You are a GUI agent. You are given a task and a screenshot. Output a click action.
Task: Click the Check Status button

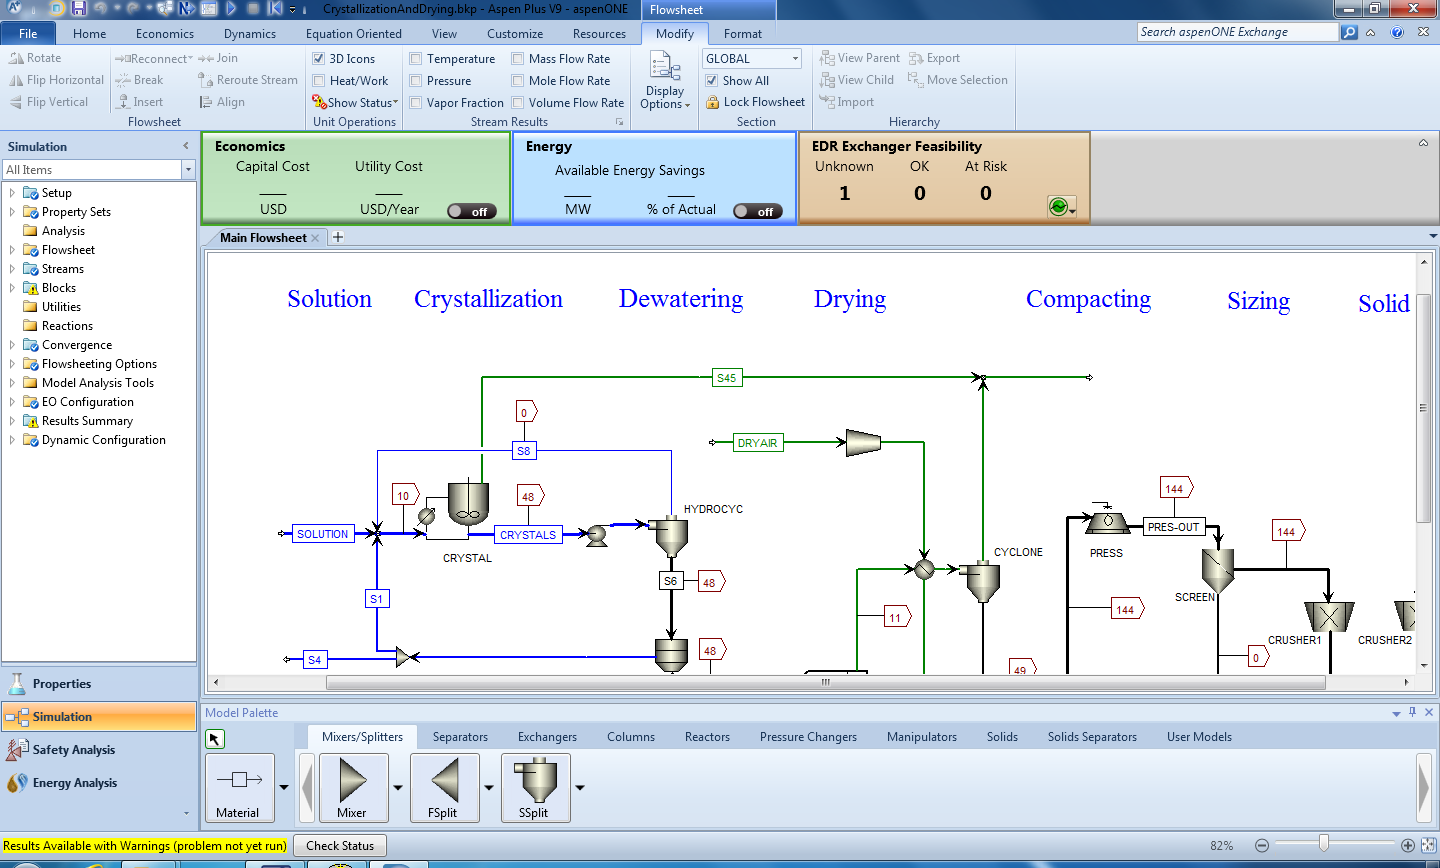(340, 846)
